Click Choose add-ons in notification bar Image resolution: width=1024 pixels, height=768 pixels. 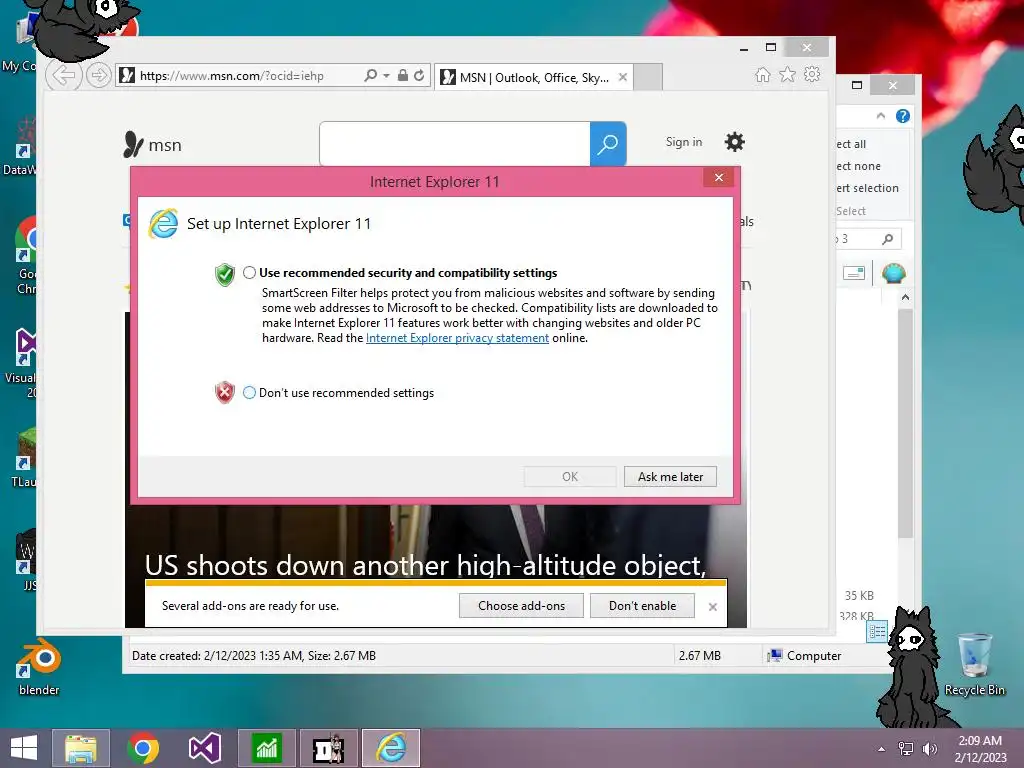click(x=521, y=605)
